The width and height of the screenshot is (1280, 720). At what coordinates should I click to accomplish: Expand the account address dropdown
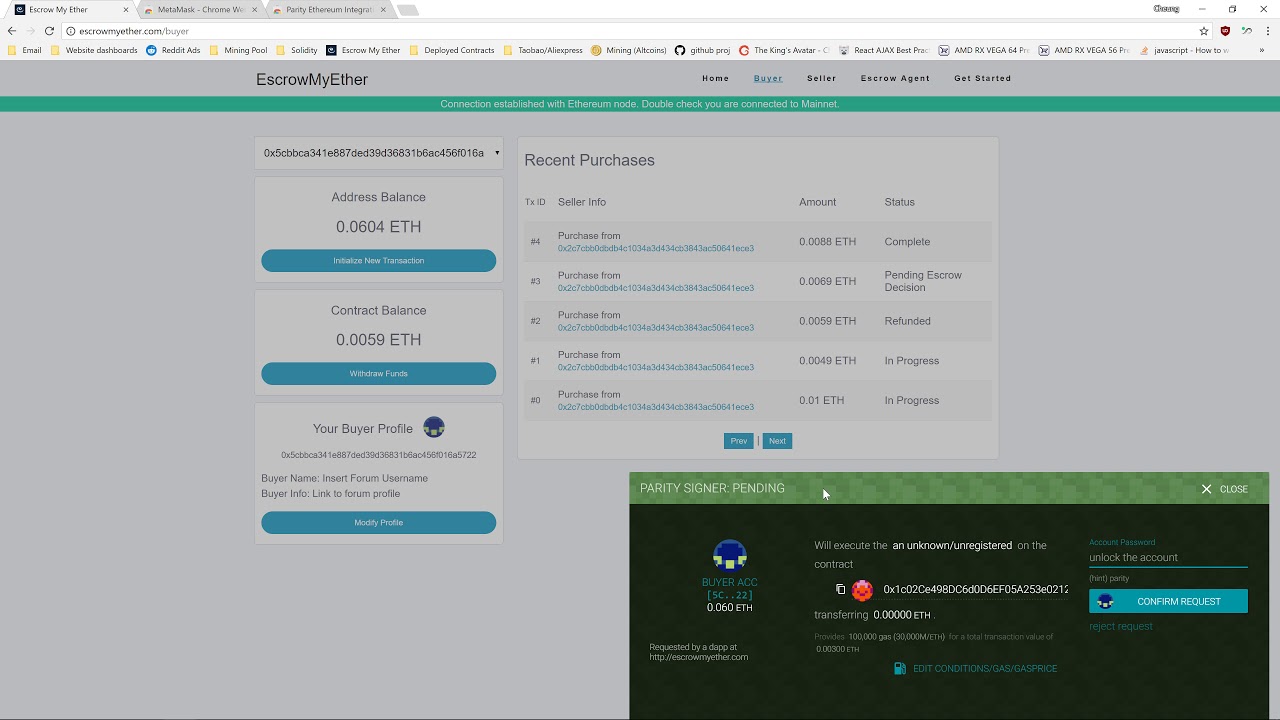pos(379,153)
